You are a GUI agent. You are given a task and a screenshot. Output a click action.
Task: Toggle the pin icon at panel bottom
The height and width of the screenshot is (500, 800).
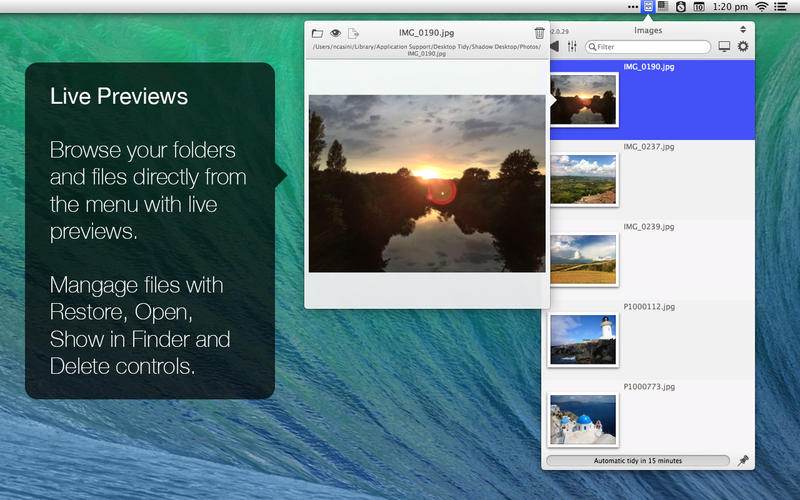coord(743,460)
